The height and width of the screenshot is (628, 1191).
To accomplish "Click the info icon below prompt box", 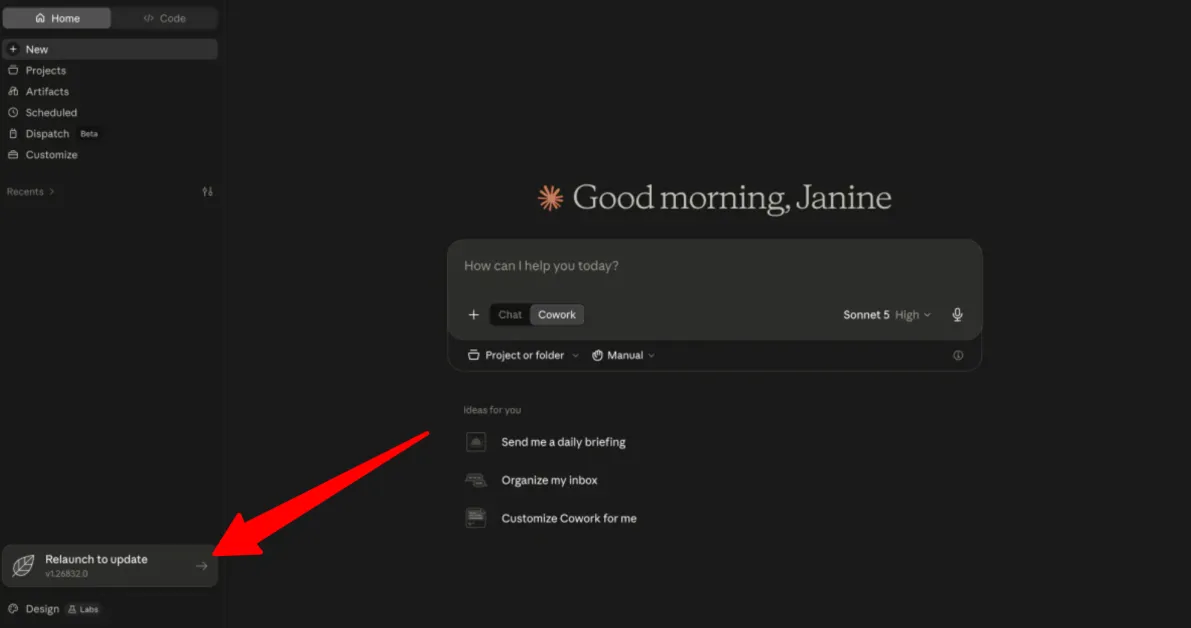I will (x=958, y=355).
